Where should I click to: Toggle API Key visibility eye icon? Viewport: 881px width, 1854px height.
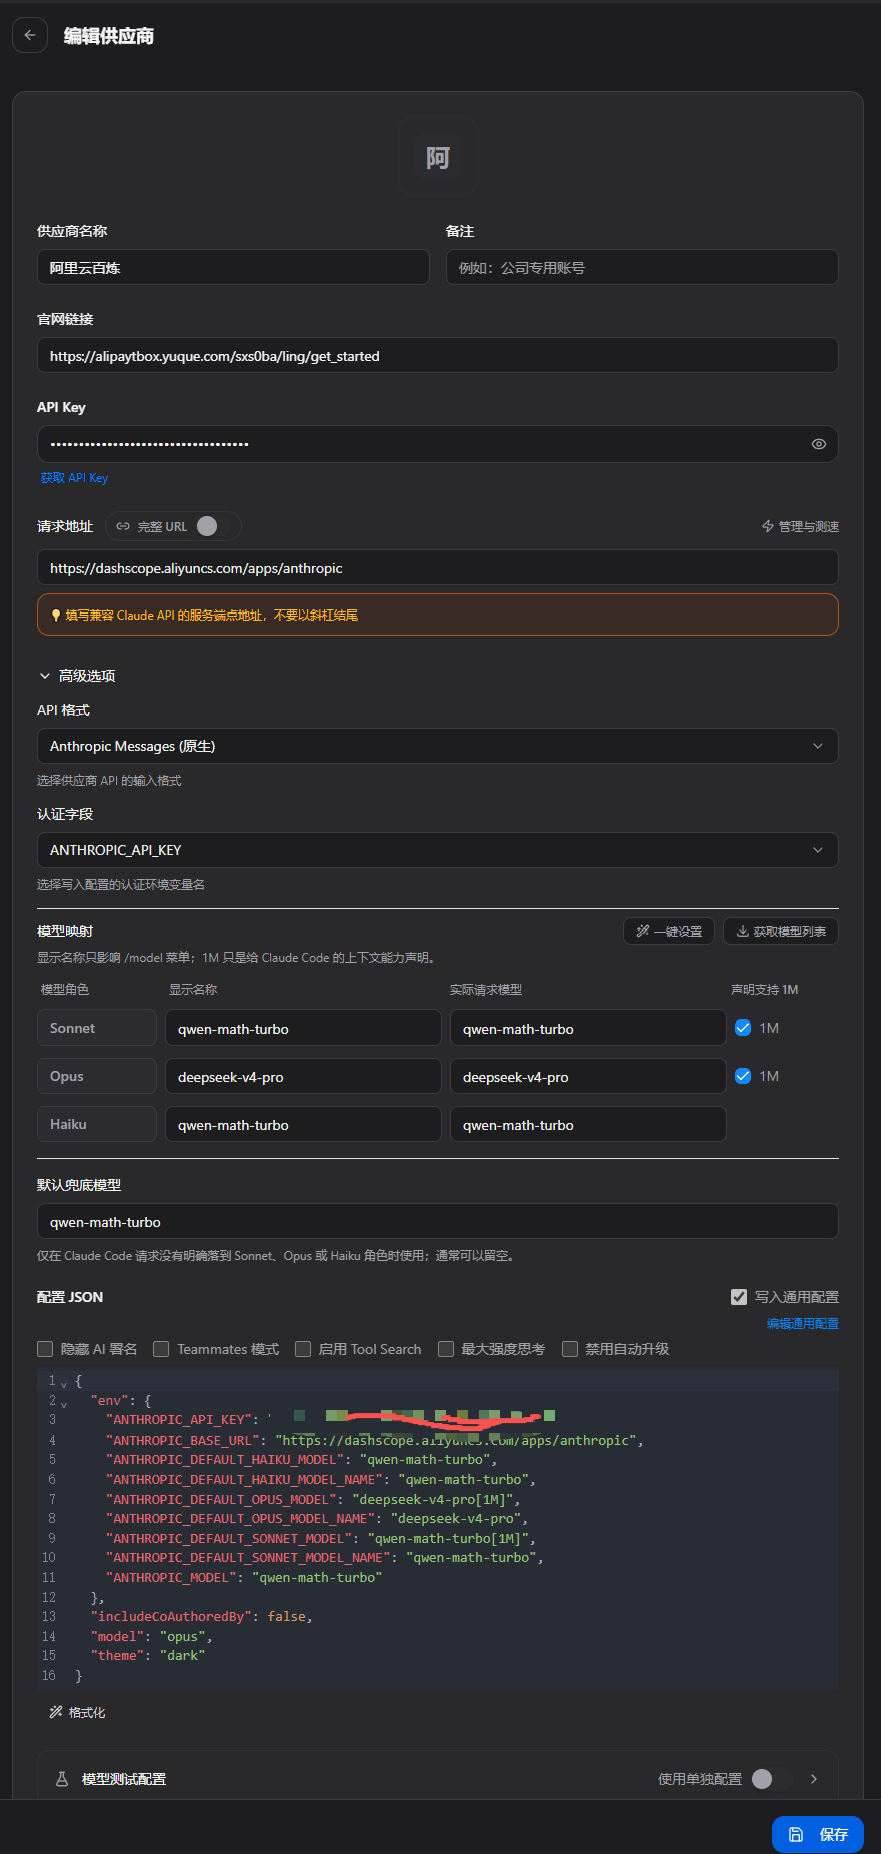click(818, 444)
